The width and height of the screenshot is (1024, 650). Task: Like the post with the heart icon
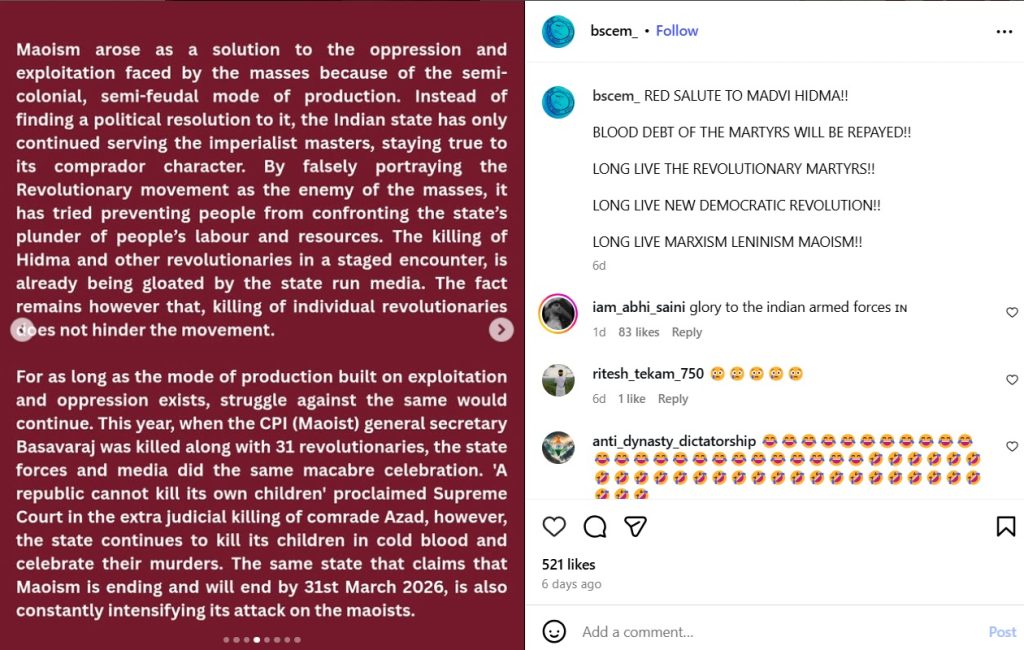click(554, 526)
